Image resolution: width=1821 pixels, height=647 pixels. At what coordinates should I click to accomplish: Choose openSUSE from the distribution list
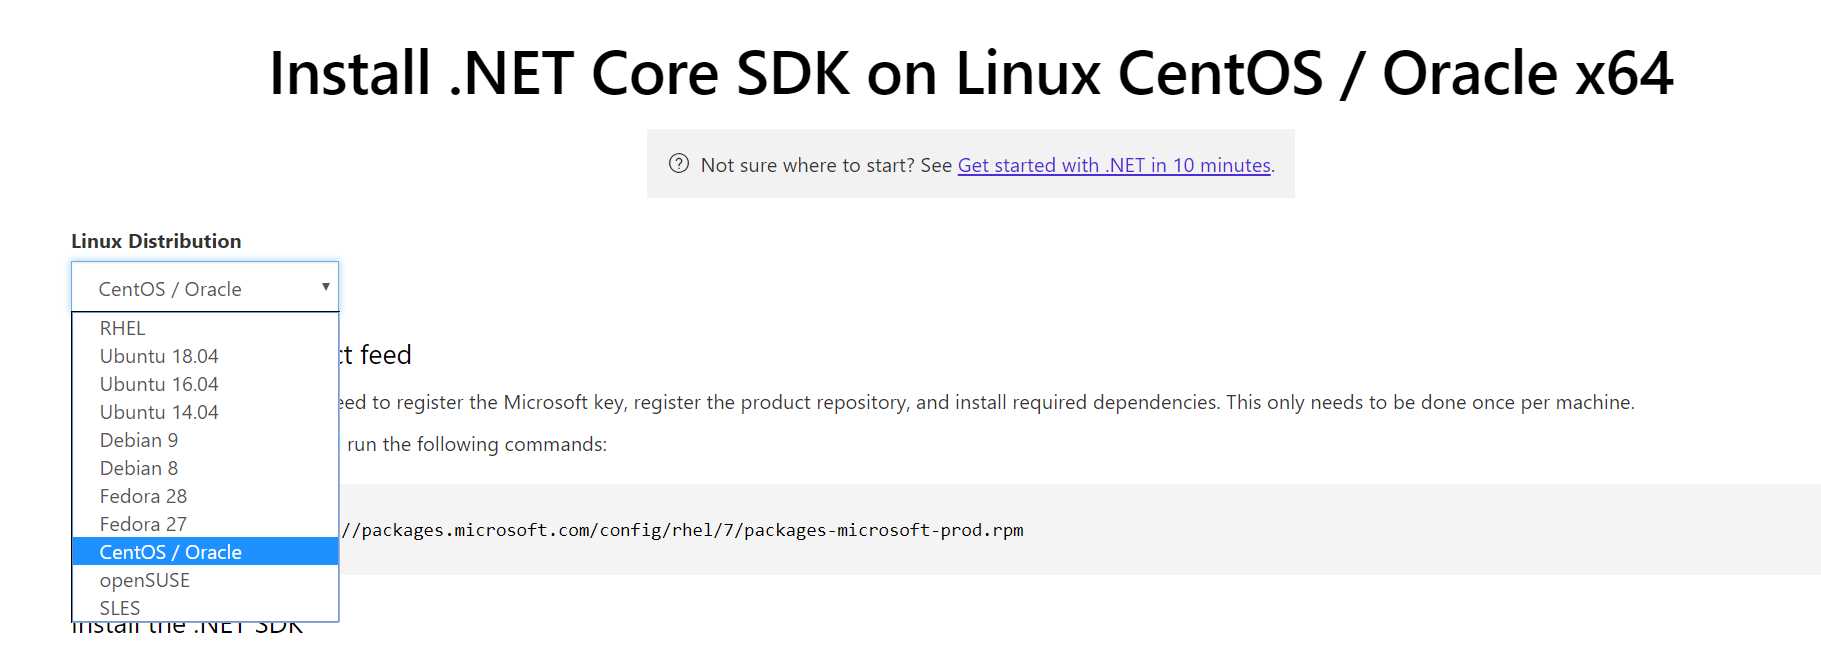click(x=145, y=580)
